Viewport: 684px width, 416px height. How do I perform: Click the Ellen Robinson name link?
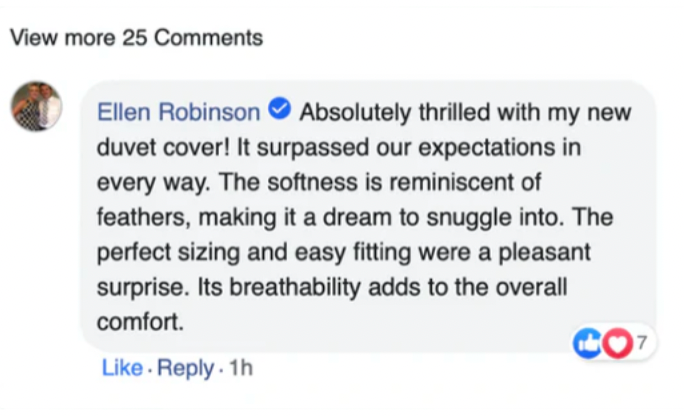point(179,112)
